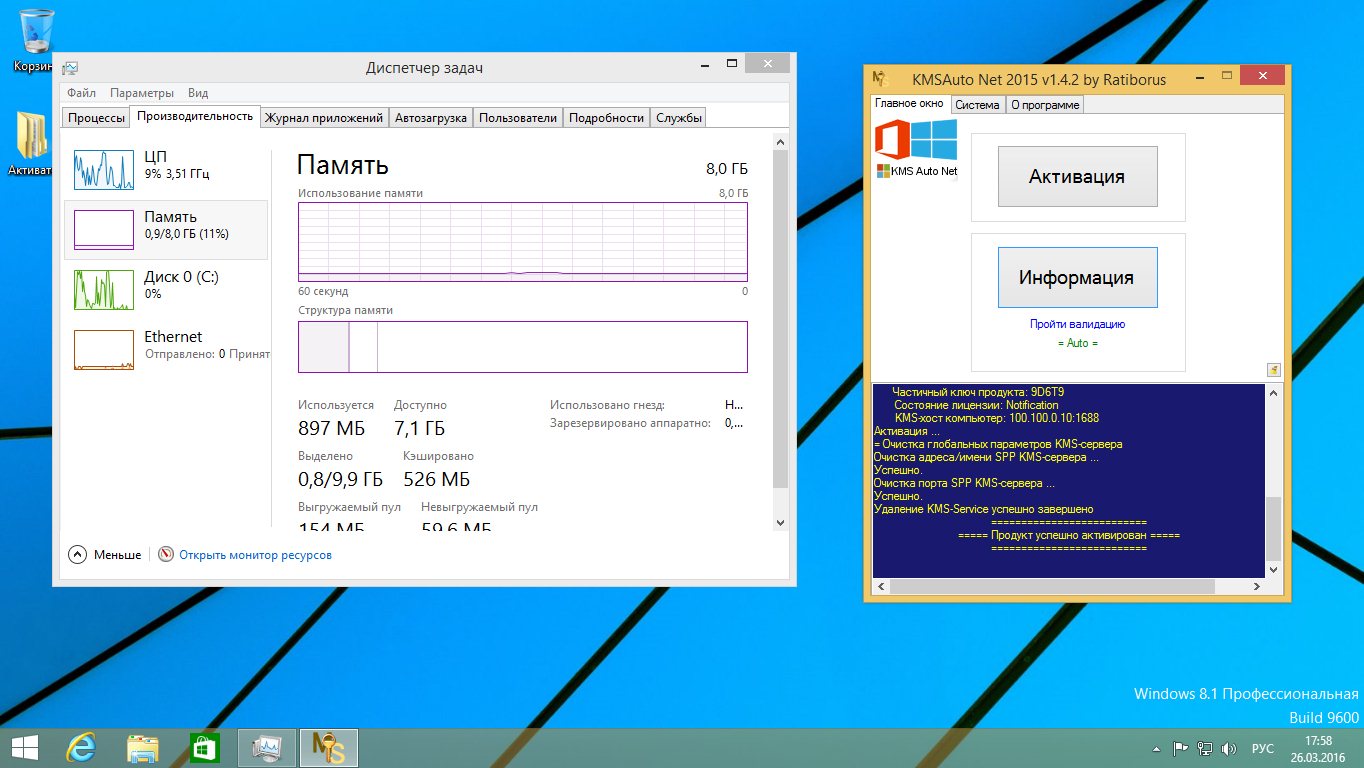Switch to Task Manager taskbar button
This screenshot has height=768, width=1364.
[267, 747]
